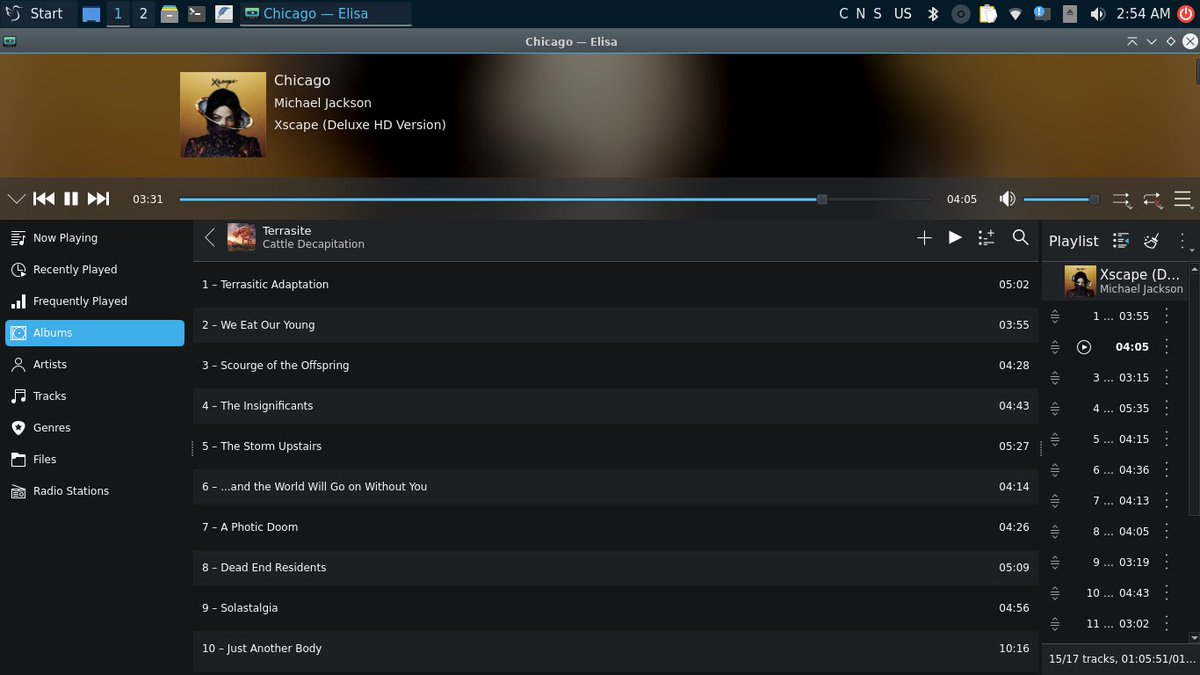Open the Tracks view
This screenshot has width=1200, height=675.
coord(94,396)
